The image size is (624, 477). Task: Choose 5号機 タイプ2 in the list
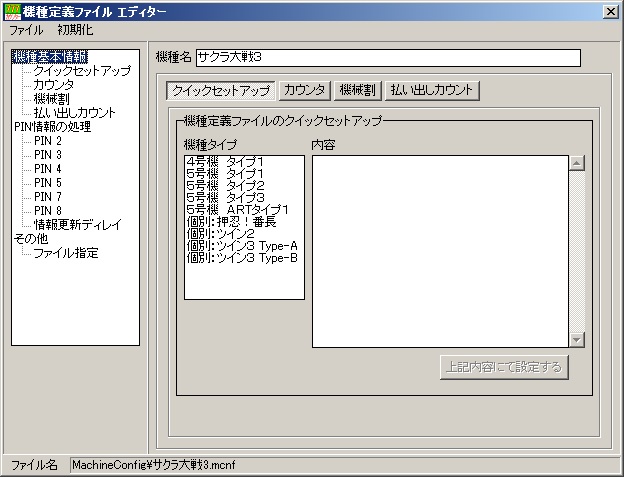(244, 185)
